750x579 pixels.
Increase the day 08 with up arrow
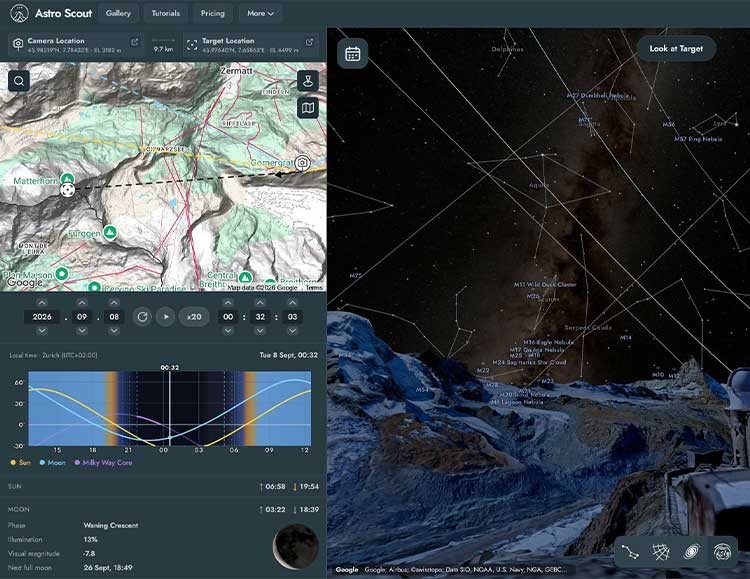tap(114, 302)
